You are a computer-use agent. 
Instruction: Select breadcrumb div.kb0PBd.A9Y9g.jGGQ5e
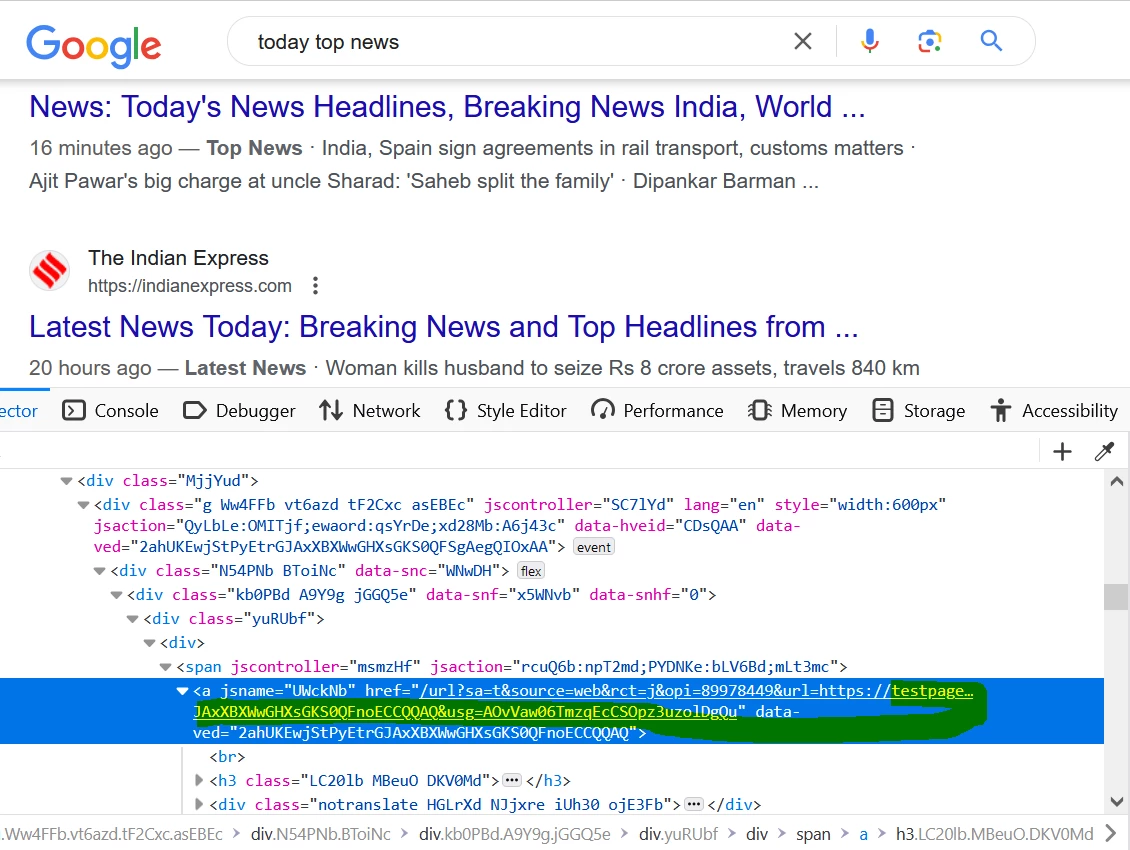(x=515, y=834)
